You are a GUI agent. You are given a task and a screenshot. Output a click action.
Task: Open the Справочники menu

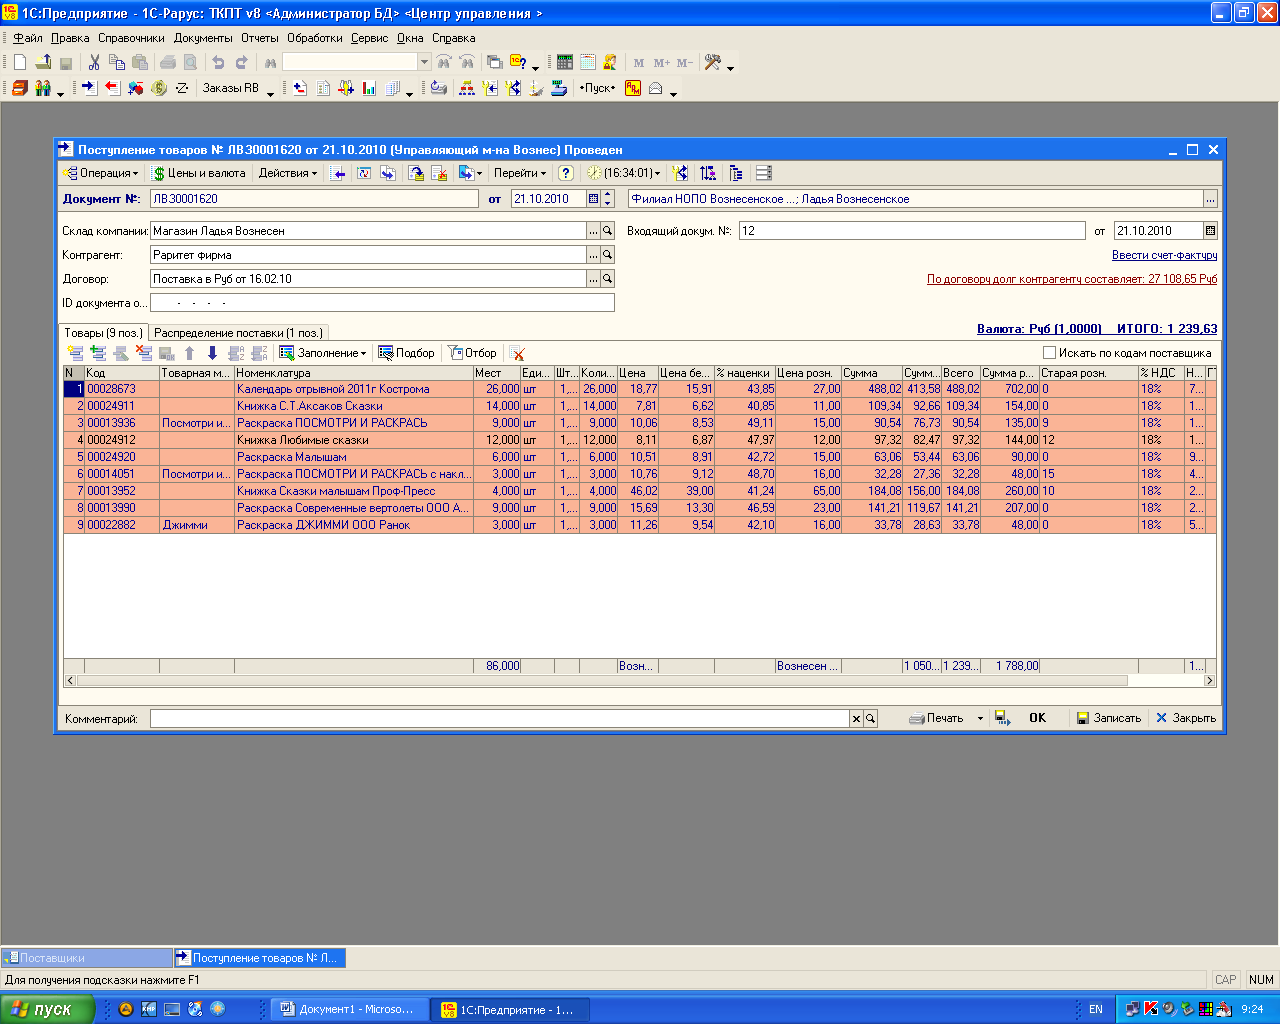(x=131, y=38)
